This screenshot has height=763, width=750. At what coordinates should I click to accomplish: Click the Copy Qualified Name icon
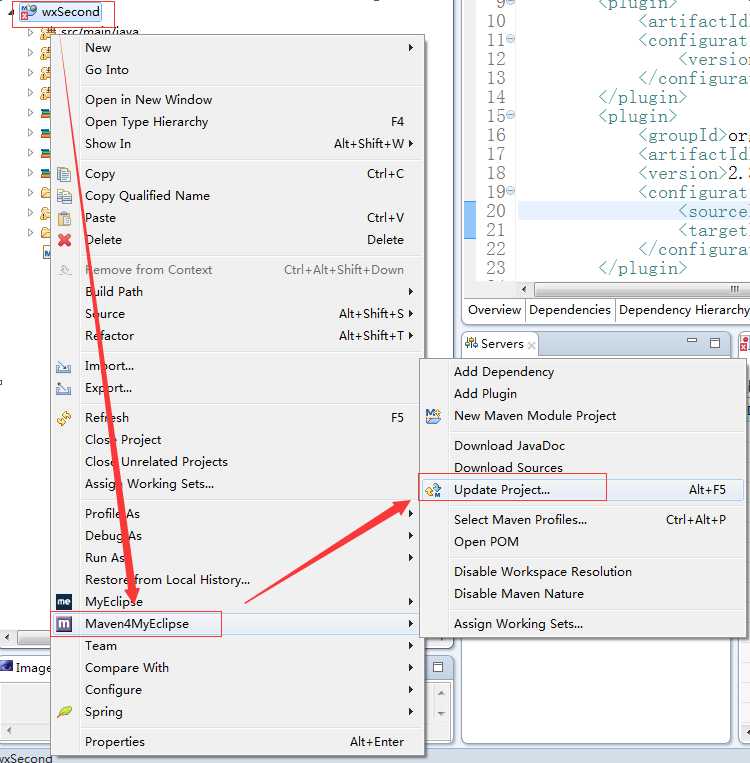point(64,196)
